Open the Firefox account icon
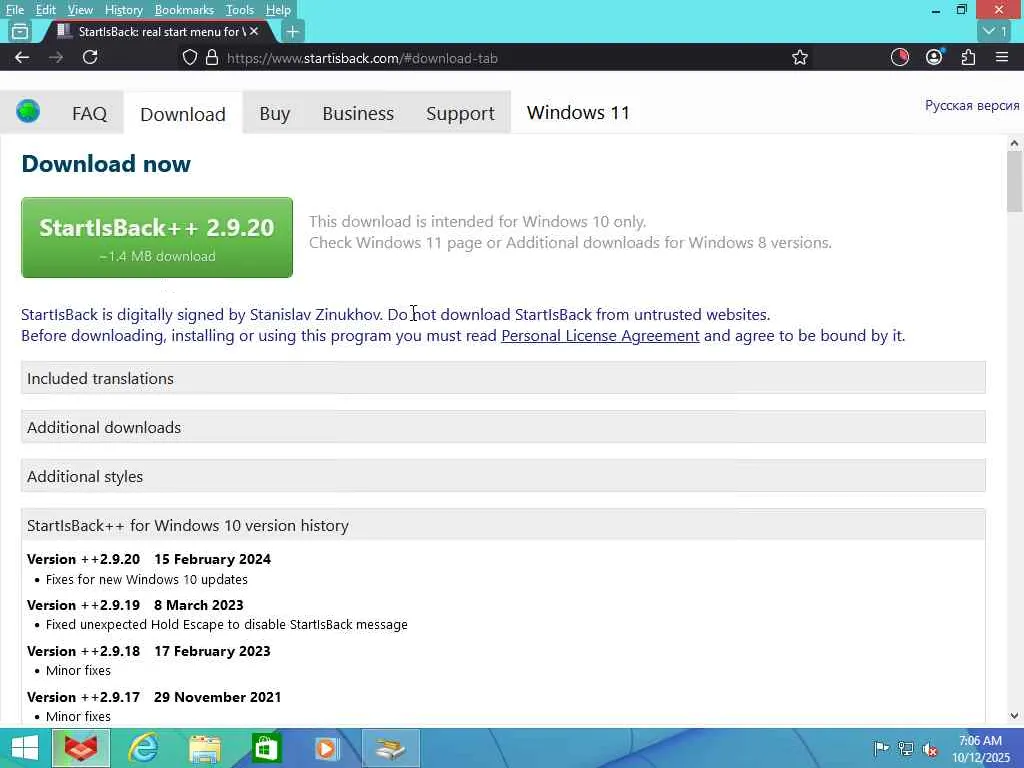This screenshot has height=768, width=1024. tap(934, 57)
